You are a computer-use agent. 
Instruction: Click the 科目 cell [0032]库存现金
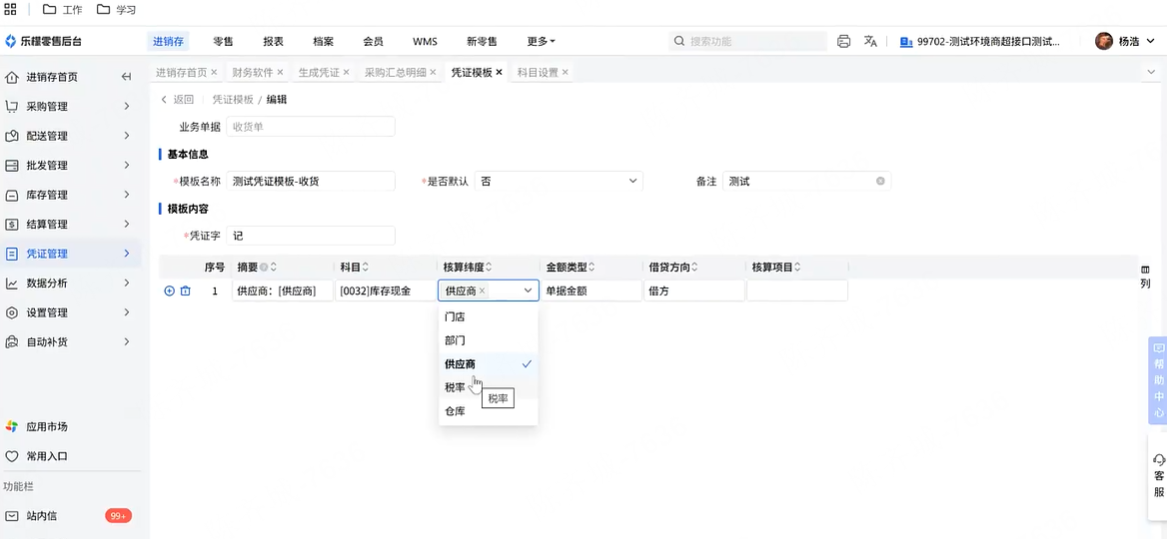pyautogui.click(x=386, y=291)
